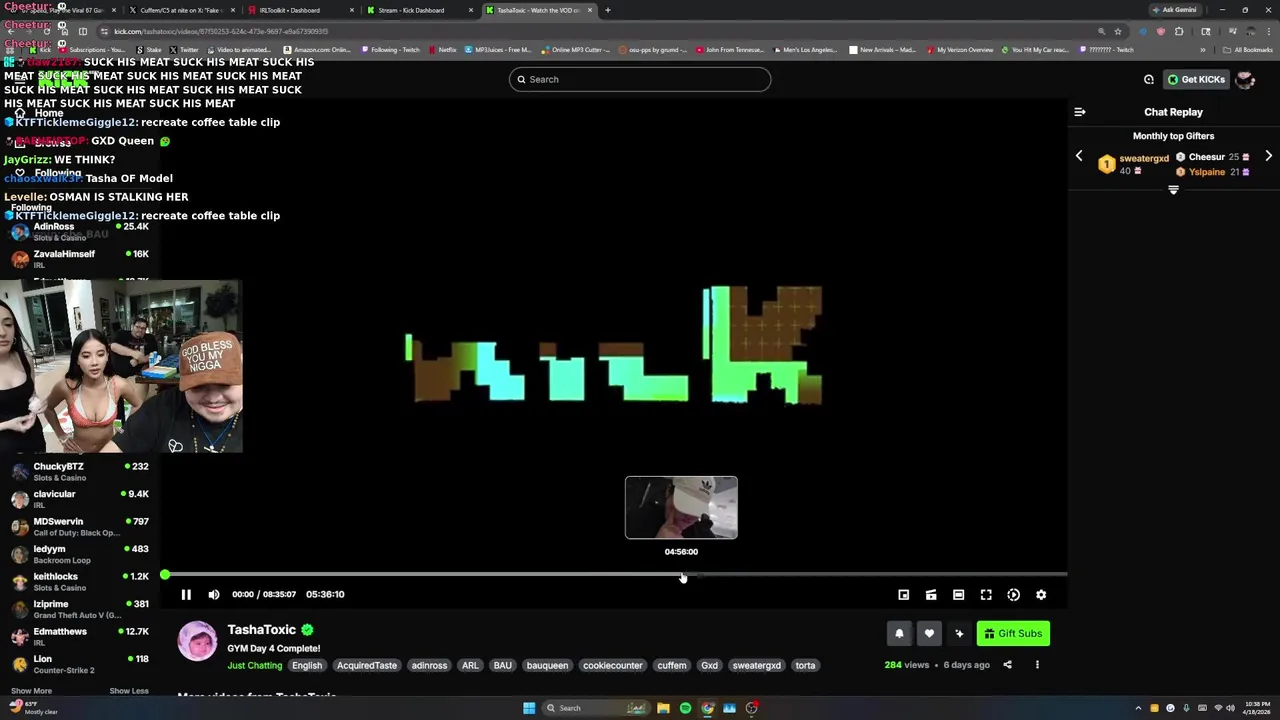Open Windows Start menu
1280x720 pixels.
click(529, 708)
